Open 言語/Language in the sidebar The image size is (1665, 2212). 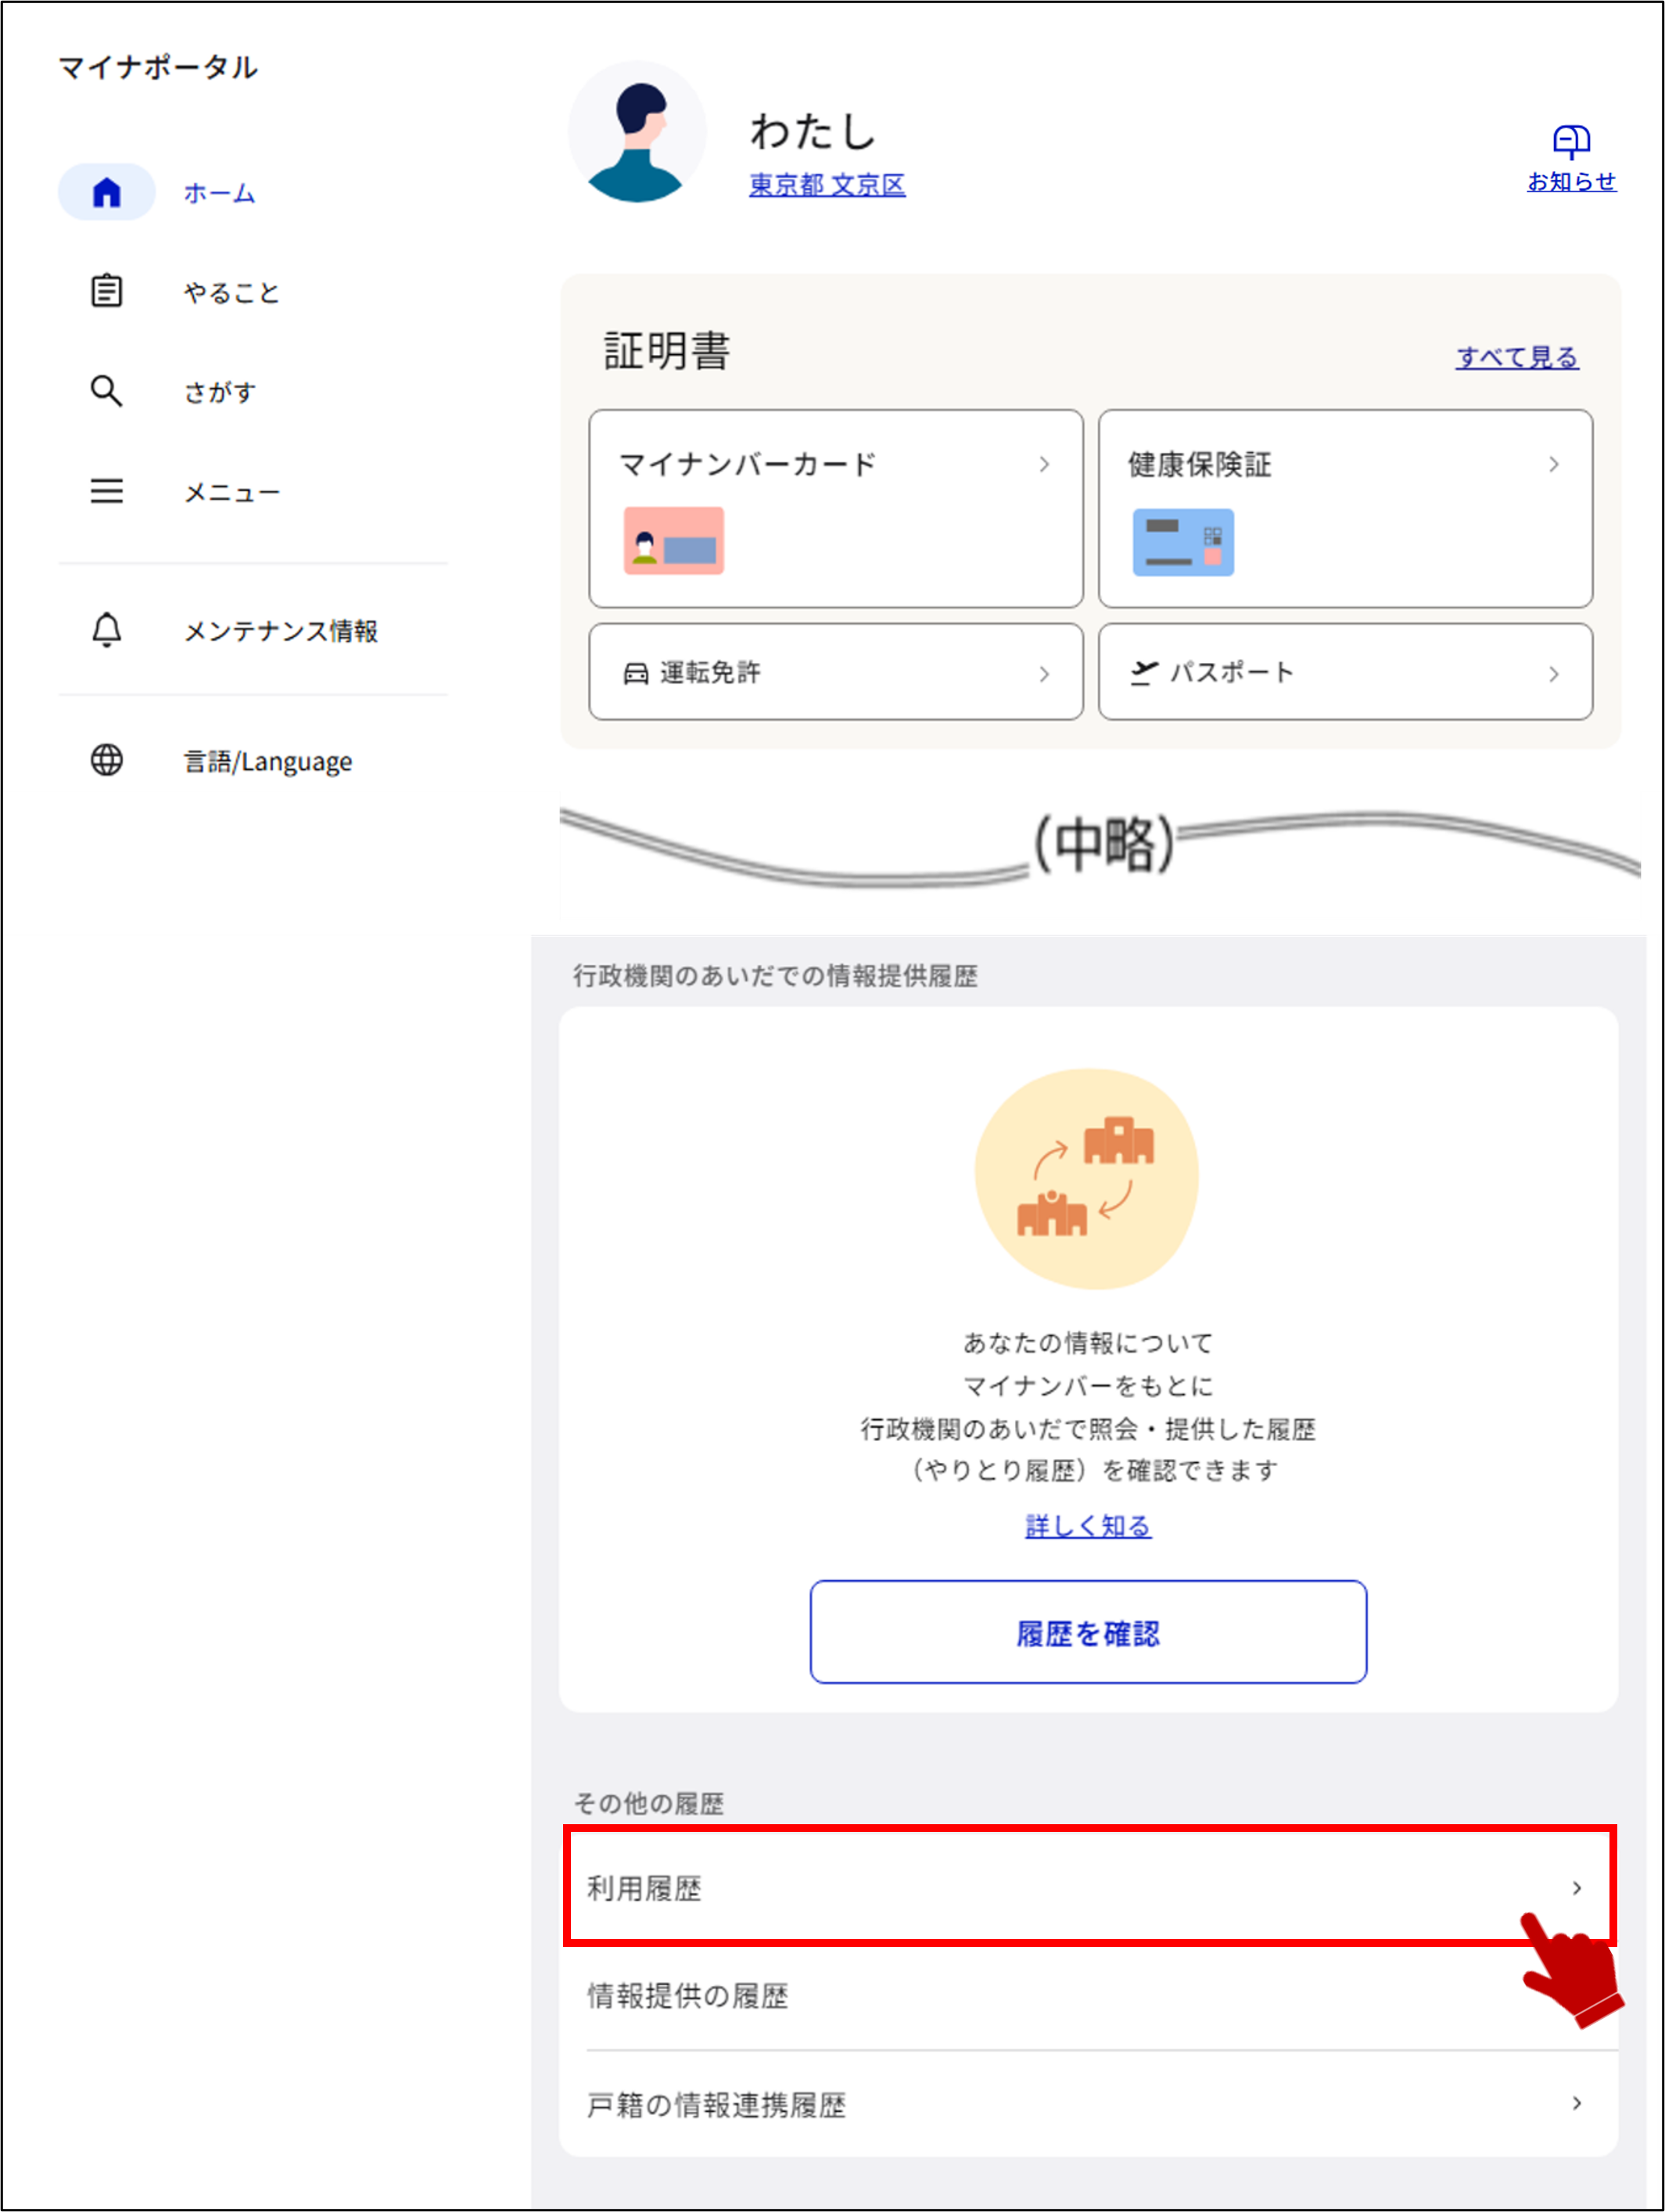(x=268, y=762)
